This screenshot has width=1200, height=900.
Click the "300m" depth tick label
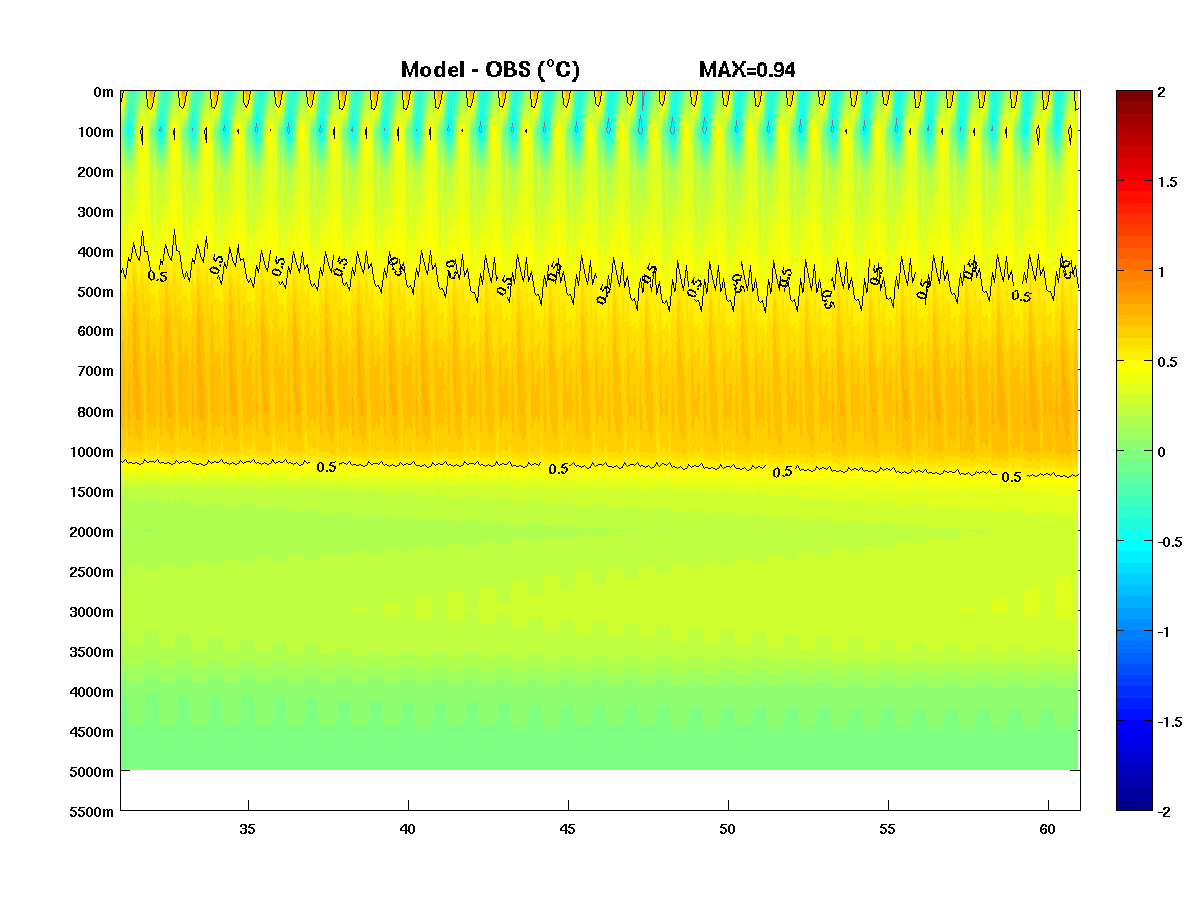[x=97, y=212]
